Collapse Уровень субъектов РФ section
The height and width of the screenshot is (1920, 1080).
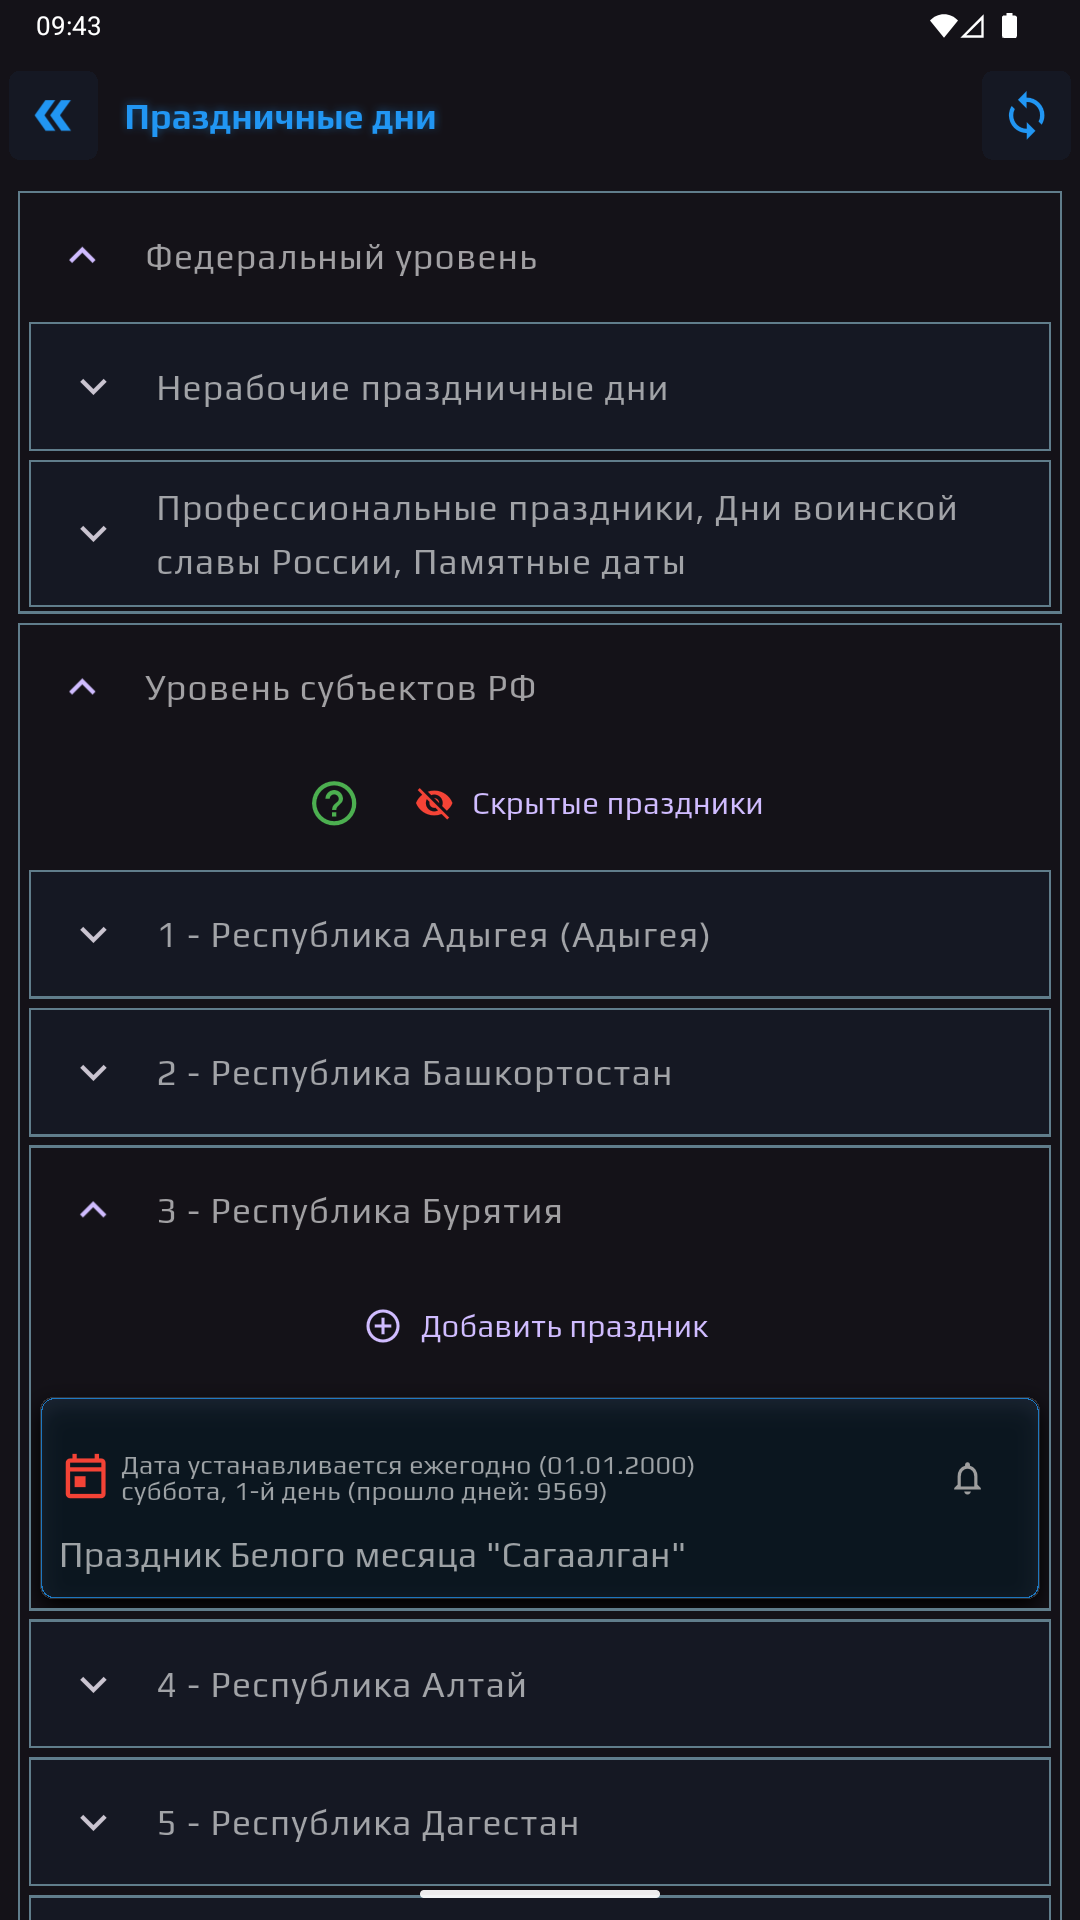[x=540, y=688]
